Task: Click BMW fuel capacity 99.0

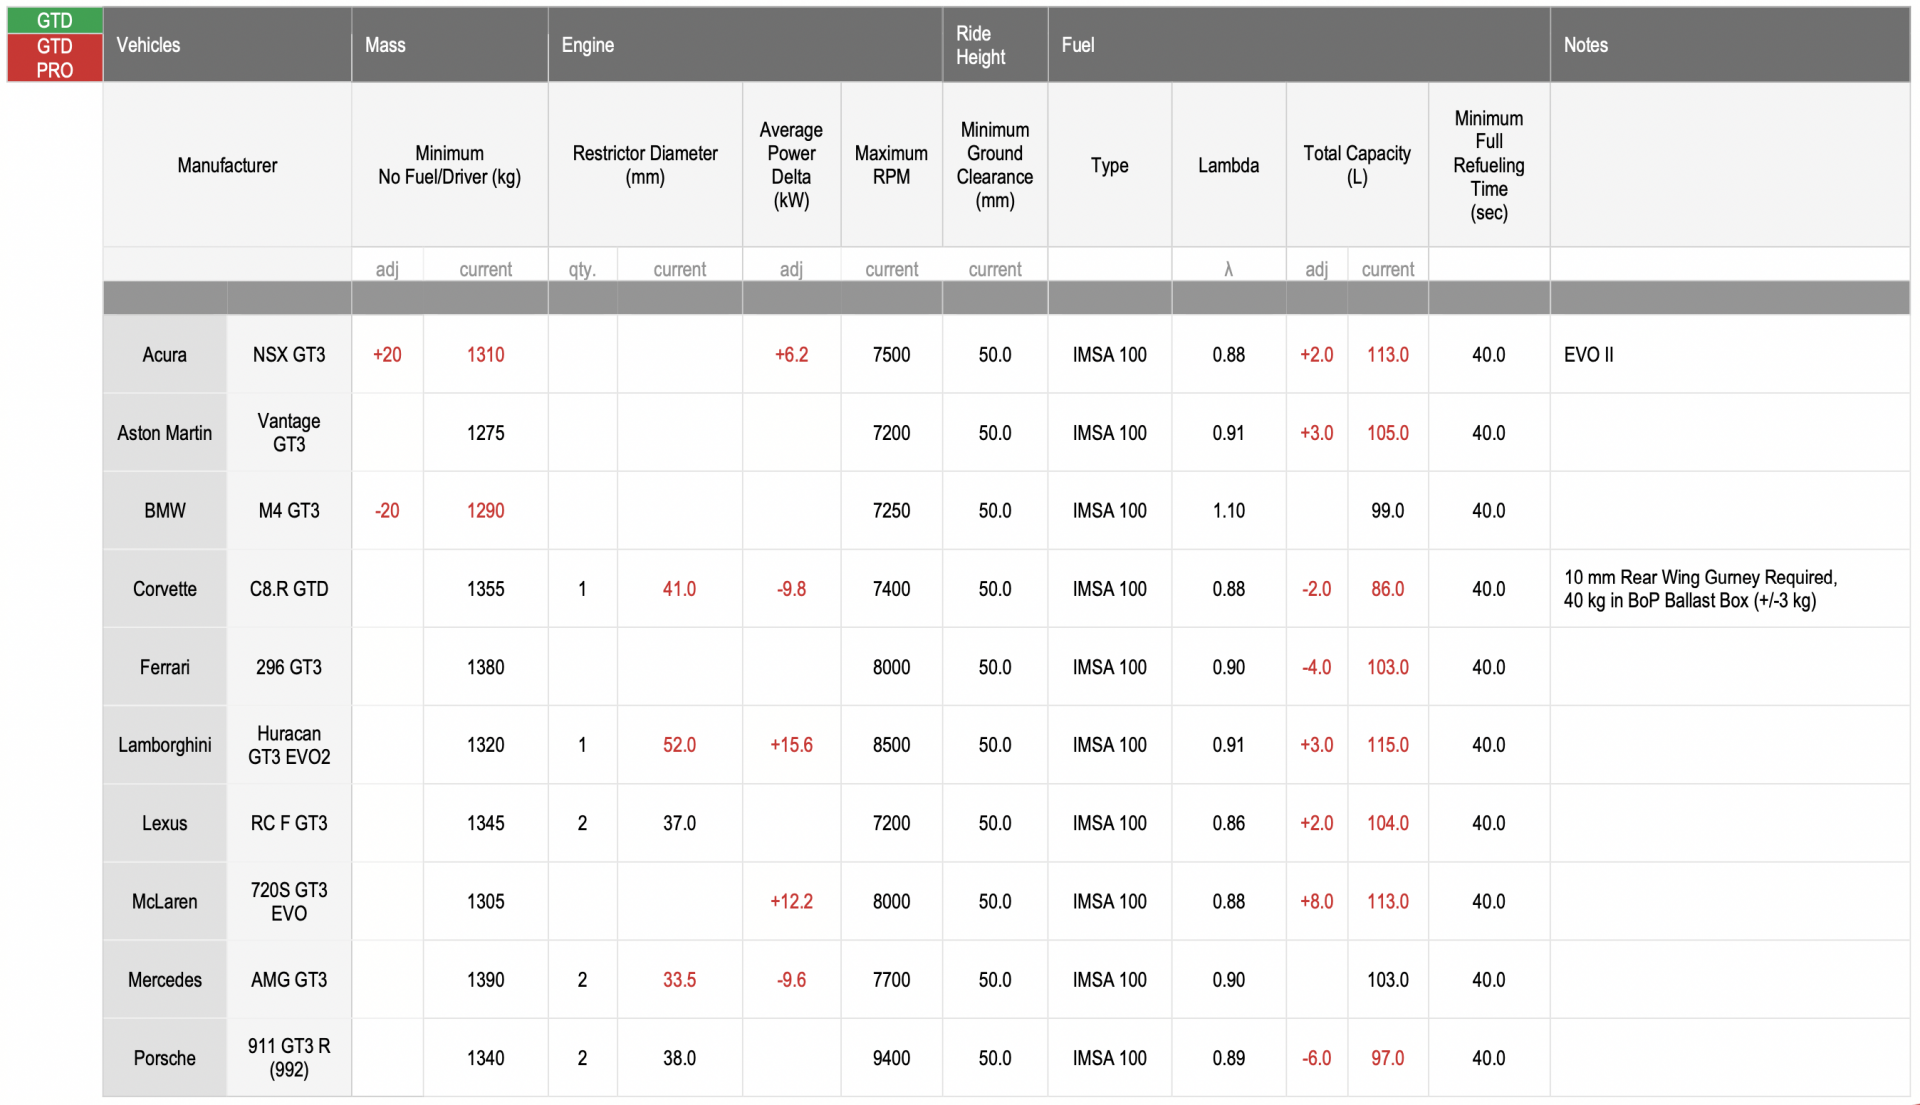Action: point(1388,511)
